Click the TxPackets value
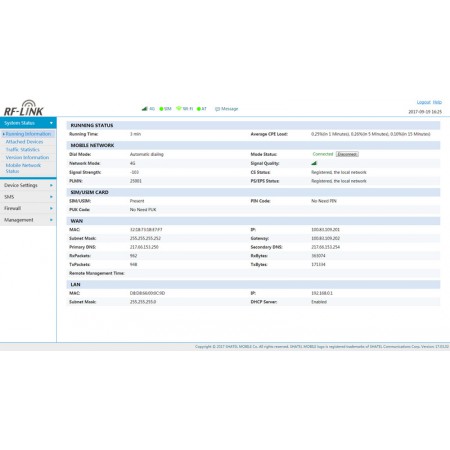 (133, 264)
